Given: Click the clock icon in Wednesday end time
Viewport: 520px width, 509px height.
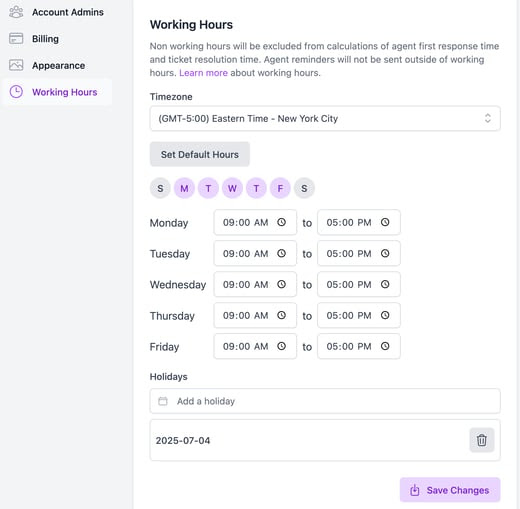Looking at the screenshot, I should pyautogui.click(x=385, y=284).
